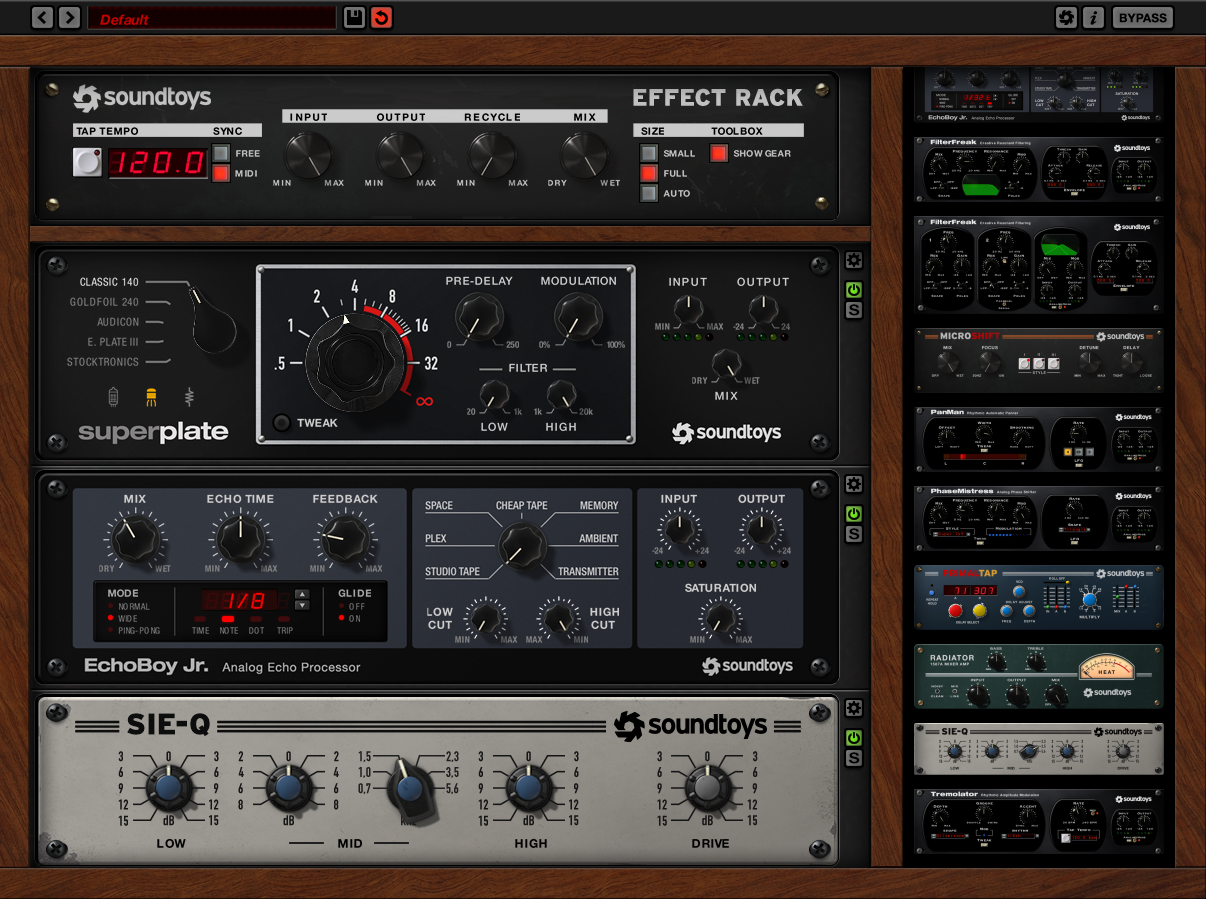Viewport: 1206px width, 899px height.
Task: Solo SuperPlate with S button
Action: pos(853,311)
